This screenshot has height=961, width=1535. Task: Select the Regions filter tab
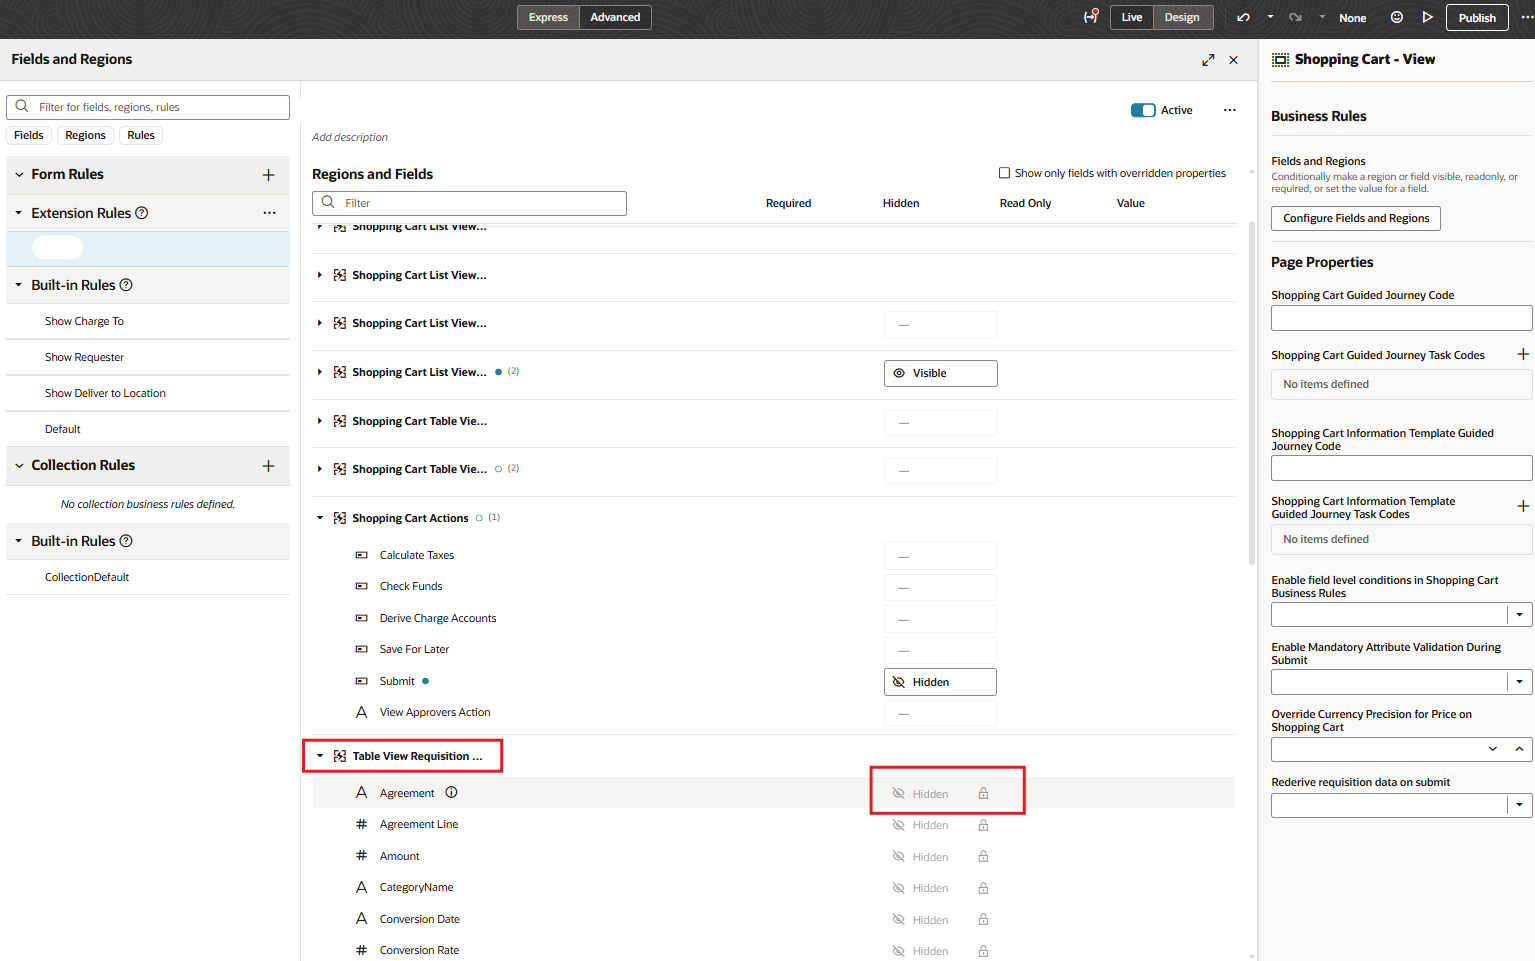(85, 136)
